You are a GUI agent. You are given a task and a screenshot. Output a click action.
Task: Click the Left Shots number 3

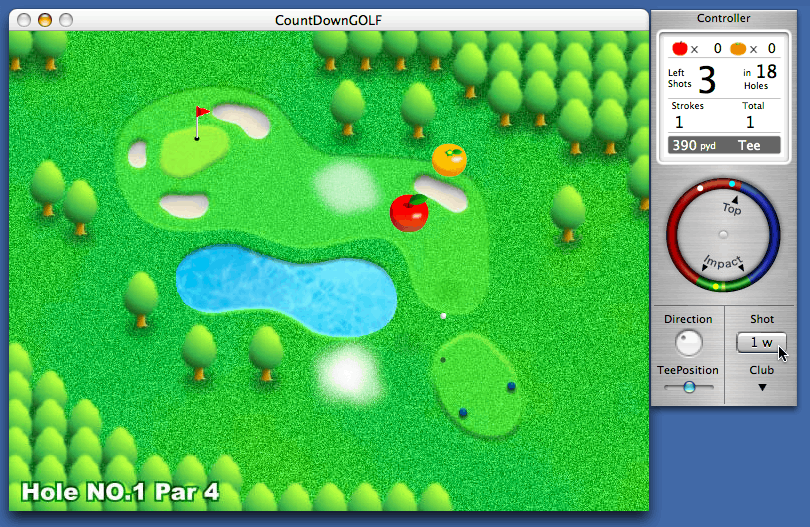point(707,79)
